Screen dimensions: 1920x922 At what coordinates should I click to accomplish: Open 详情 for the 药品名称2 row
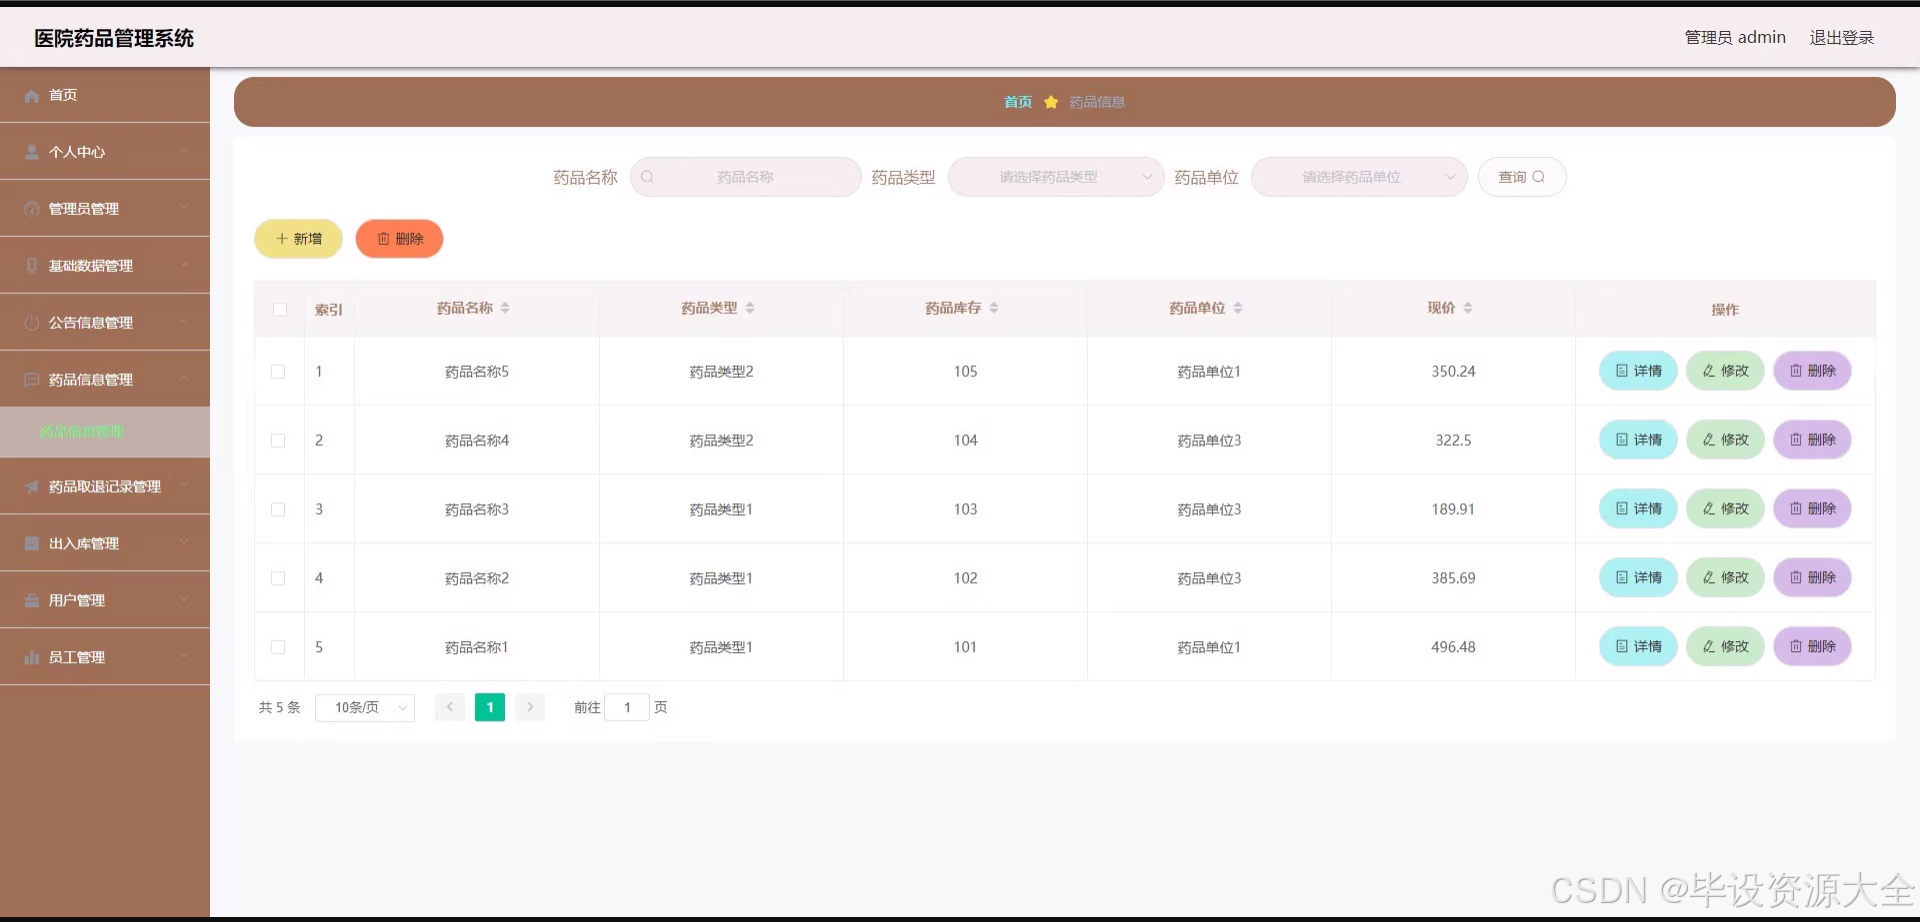(x=1638, y=578)
